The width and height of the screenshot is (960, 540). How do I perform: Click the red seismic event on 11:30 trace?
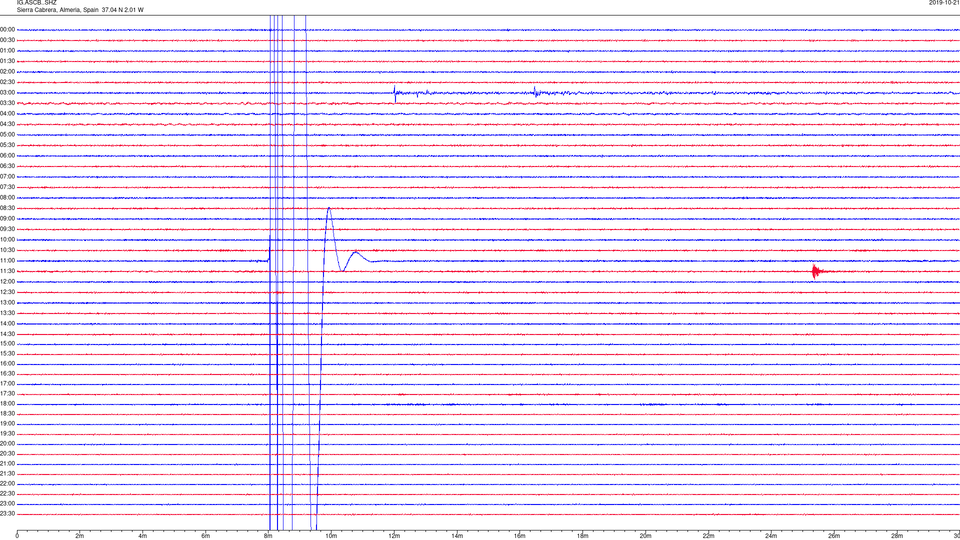pyautogui.click(x=817, y=271)
